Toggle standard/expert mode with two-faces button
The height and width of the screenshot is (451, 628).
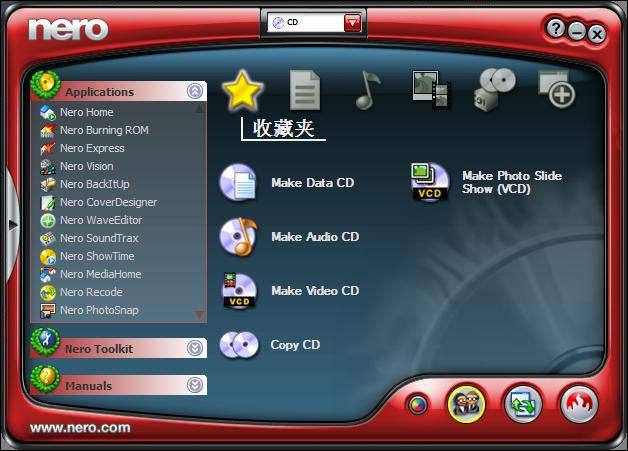coord(465,403)
